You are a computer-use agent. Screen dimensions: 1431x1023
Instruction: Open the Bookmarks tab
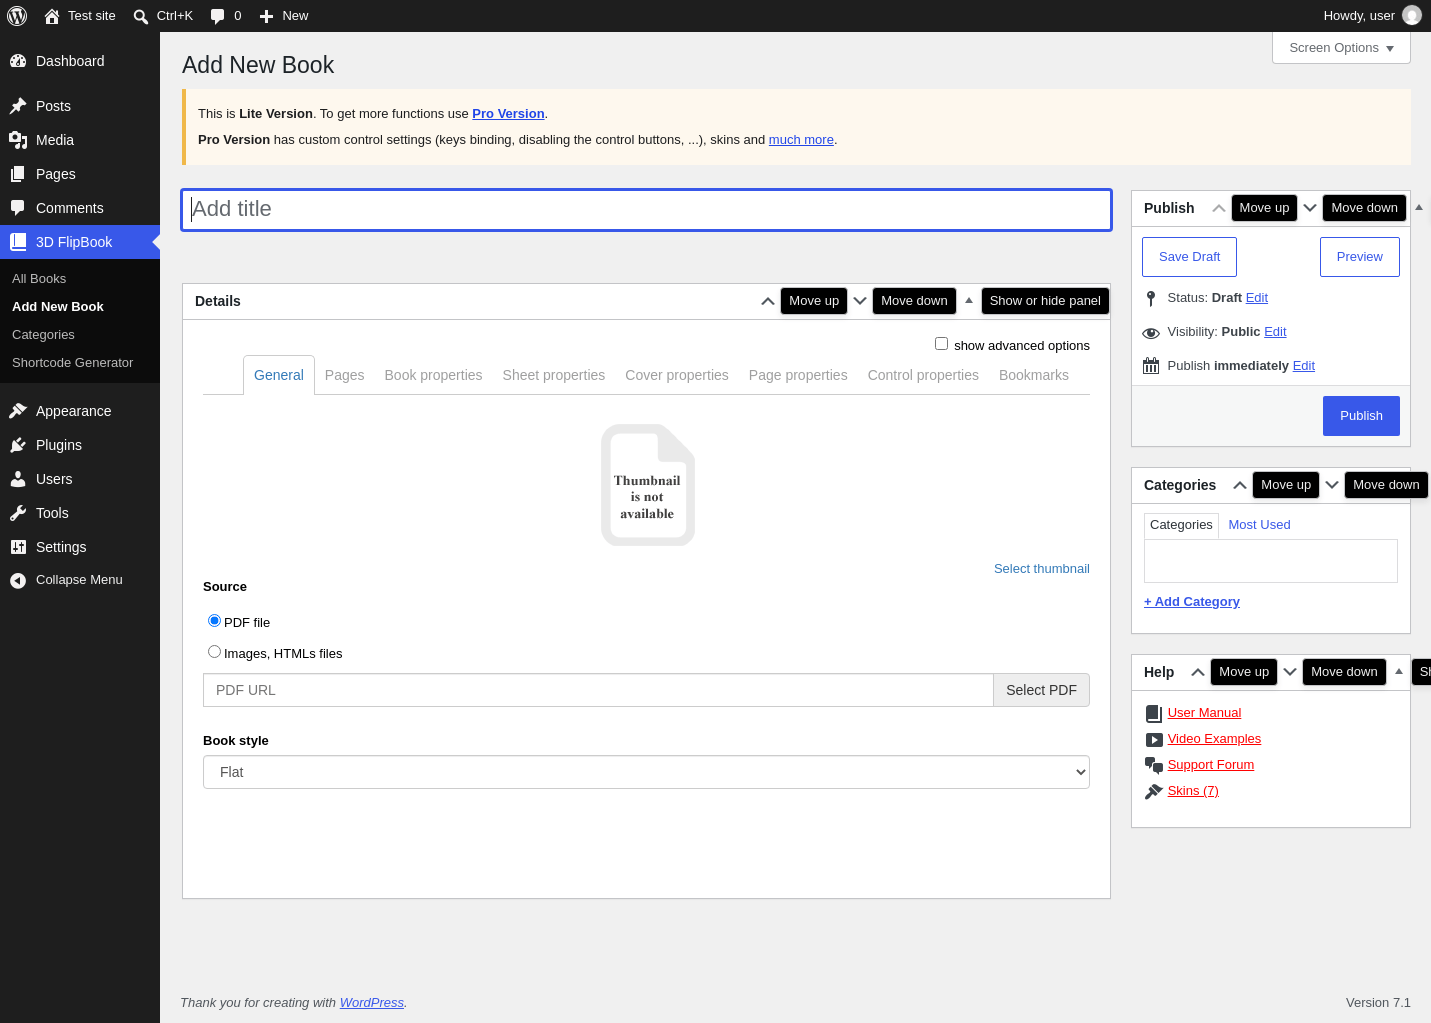click(1034, 375)
